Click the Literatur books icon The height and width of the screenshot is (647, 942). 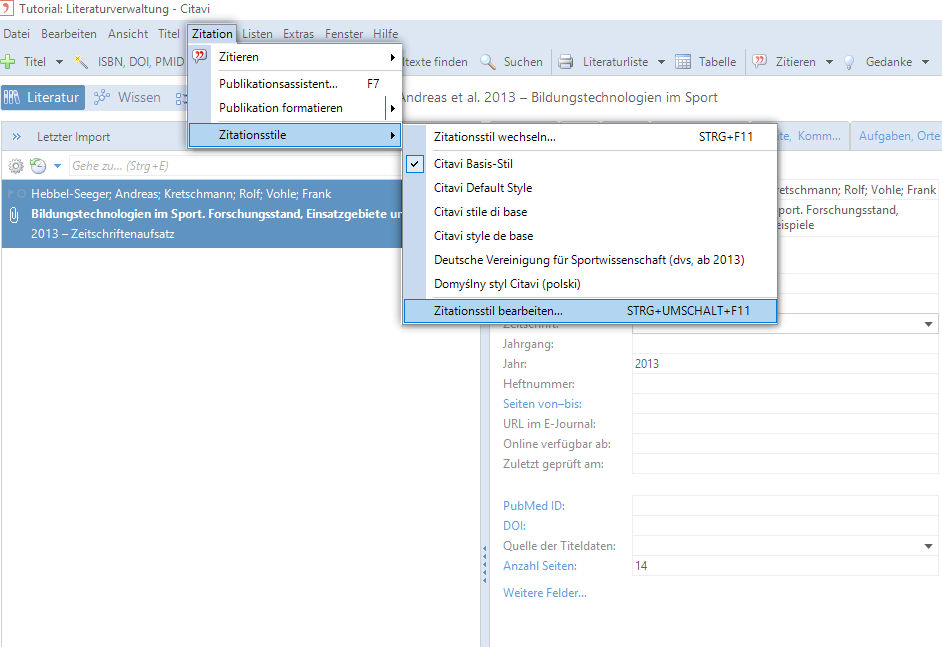tap(11, 97)
